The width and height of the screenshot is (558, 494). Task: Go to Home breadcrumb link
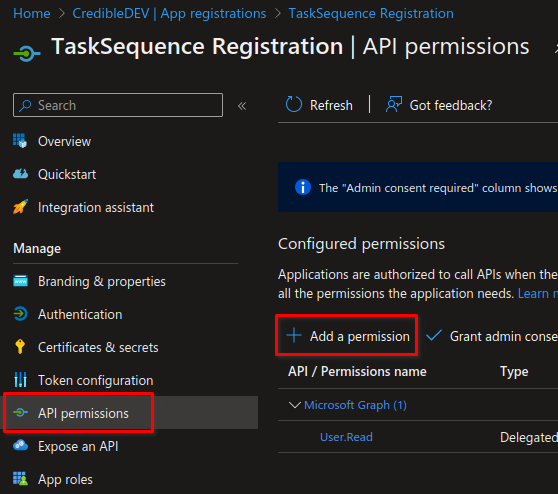(32, 14)
